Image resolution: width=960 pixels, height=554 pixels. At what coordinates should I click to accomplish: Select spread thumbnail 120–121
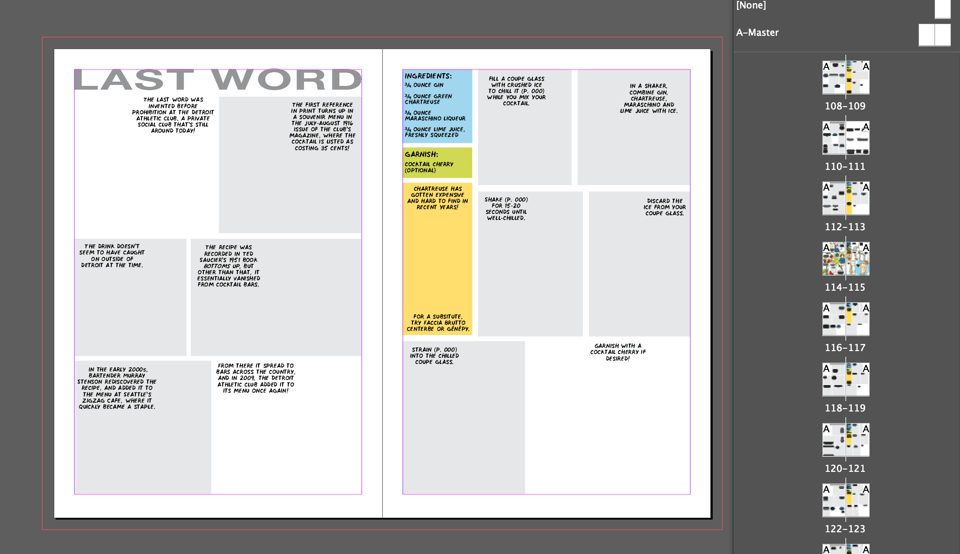pyautogui.click(x=846, y=440)
